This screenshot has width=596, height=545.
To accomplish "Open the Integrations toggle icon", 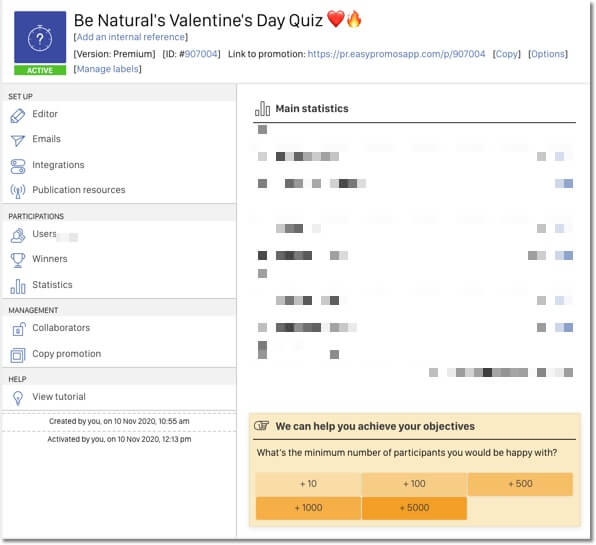I will pos(17,166).
